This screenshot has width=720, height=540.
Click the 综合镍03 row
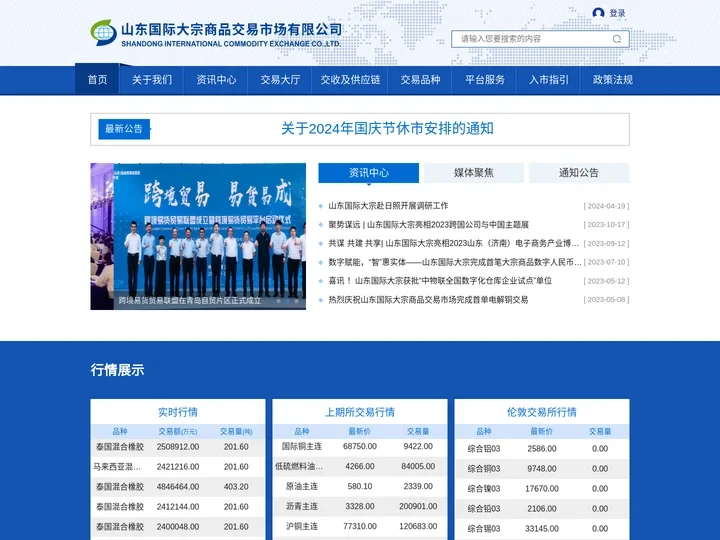pyautogui.click(x=542, y=489)
